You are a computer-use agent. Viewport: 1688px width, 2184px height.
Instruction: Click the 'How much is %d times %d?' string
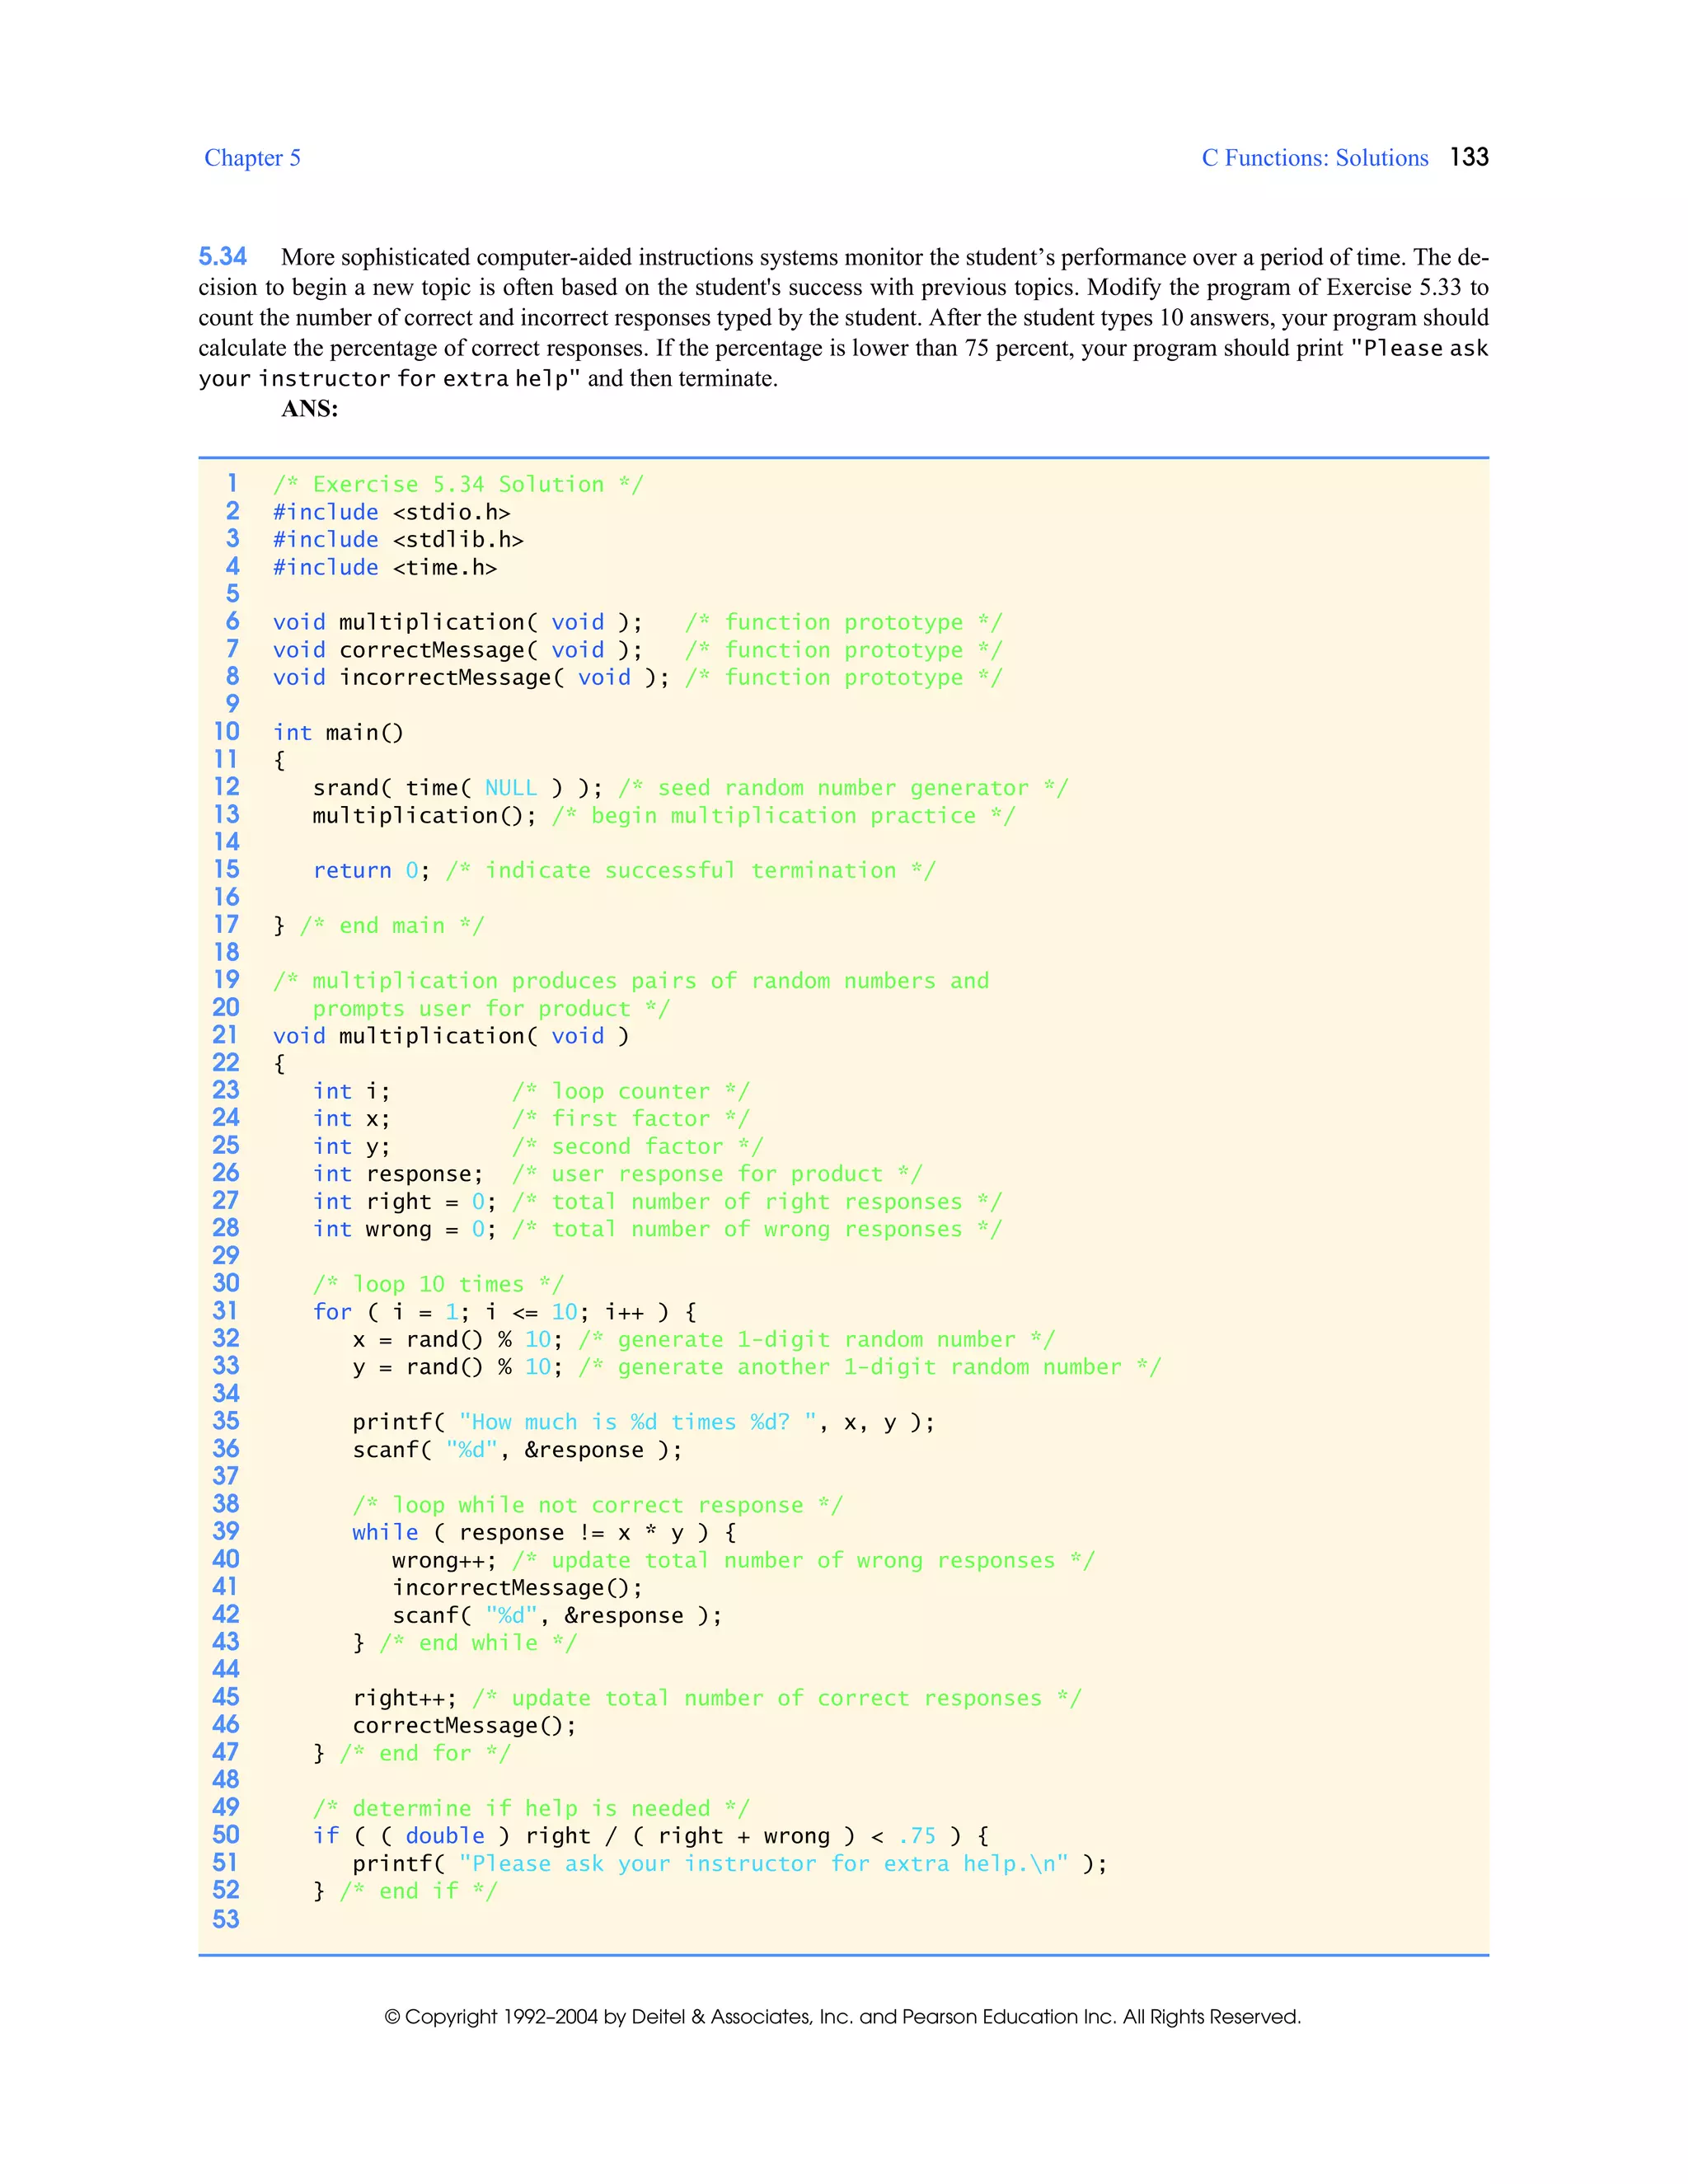(638, 1422)
